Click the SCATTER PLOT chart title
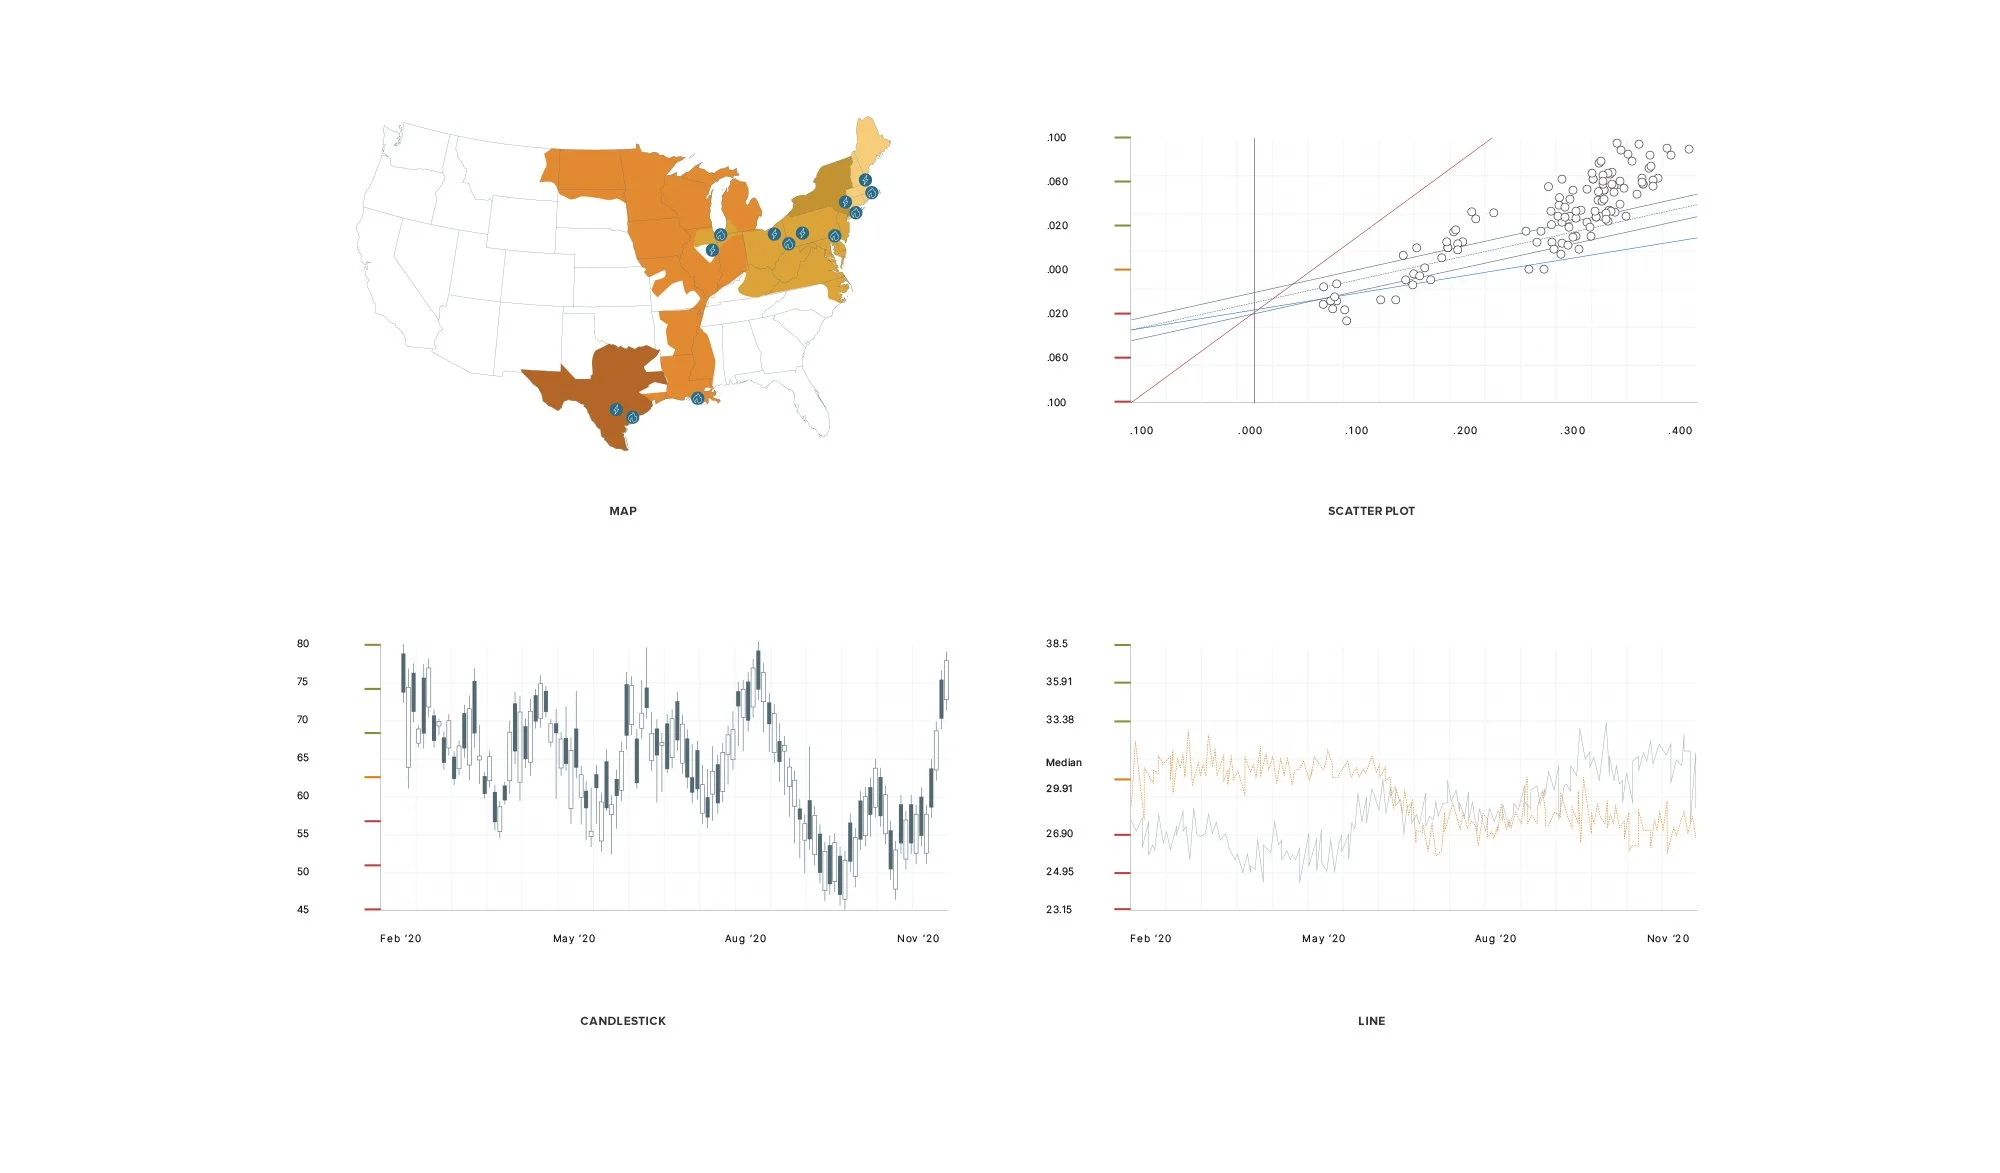 (x=1371, y=511)
